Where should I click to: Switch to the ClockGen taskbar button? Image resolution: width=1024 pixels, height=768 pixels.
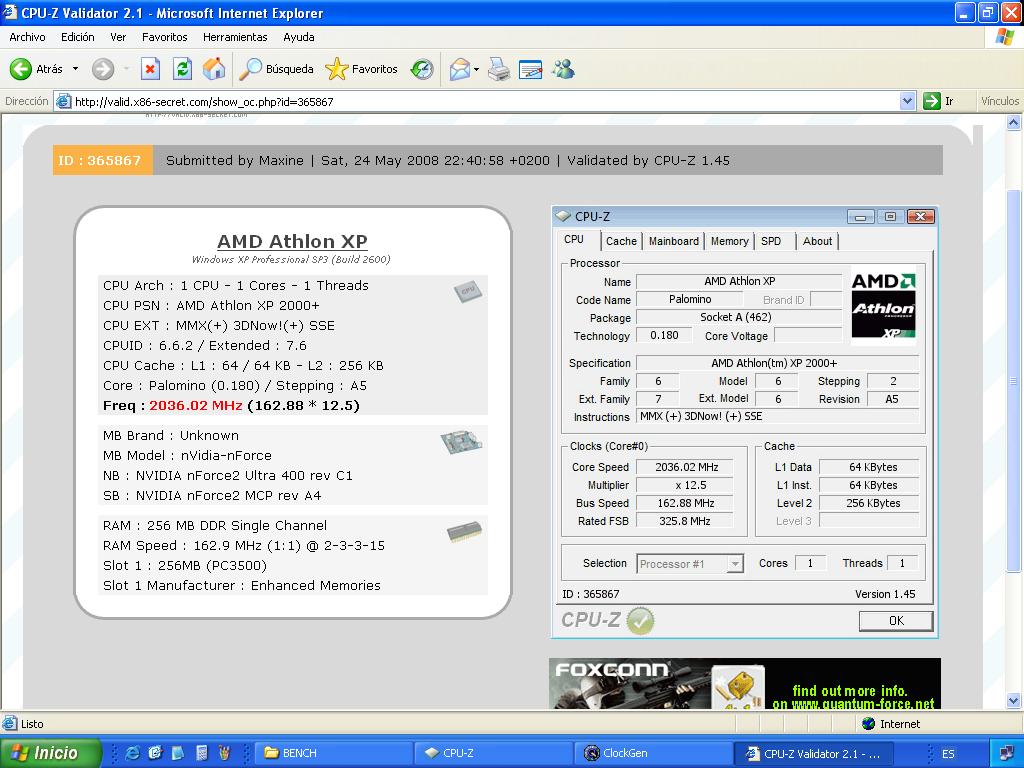[x=653, y=753]
